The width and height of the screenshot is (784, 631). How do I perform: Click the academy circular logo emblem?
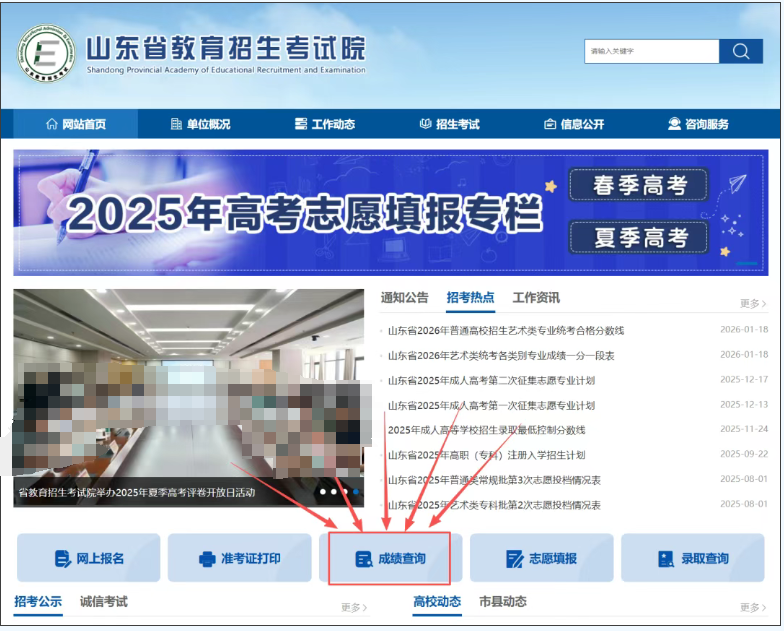pos(46,53)
